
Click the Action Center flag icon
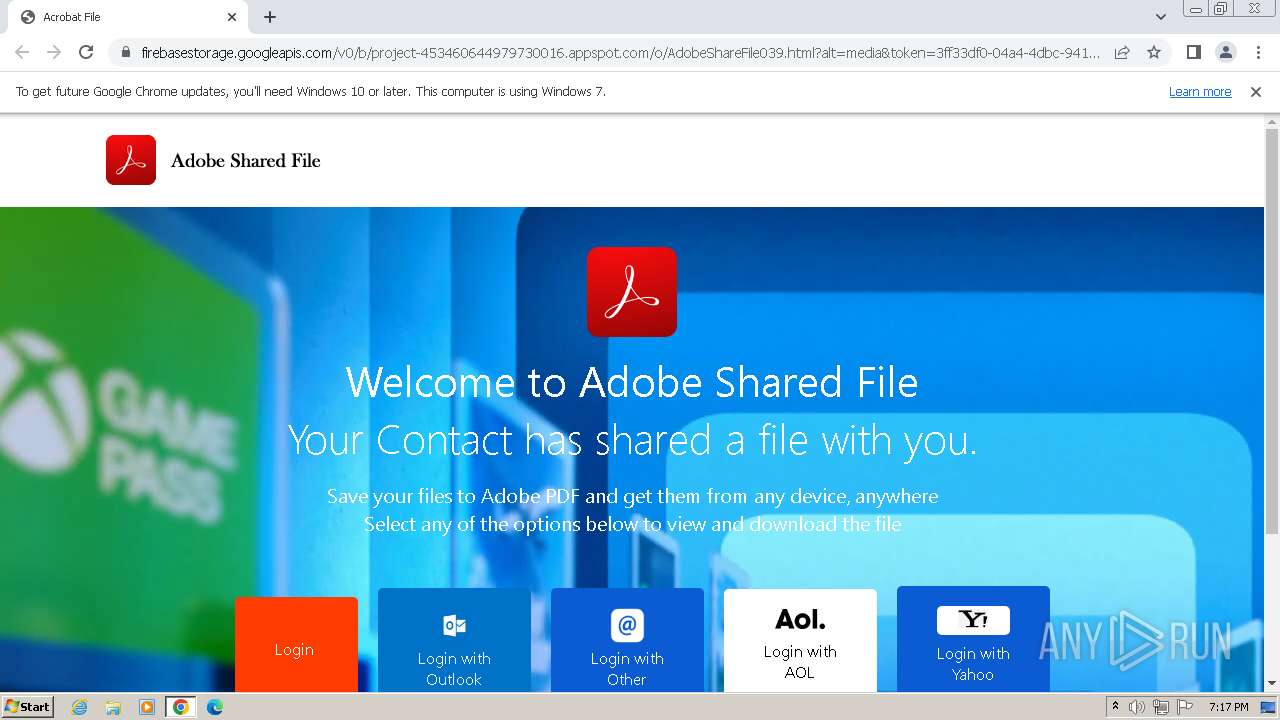pyautogui.click(x=1184, y=707)
